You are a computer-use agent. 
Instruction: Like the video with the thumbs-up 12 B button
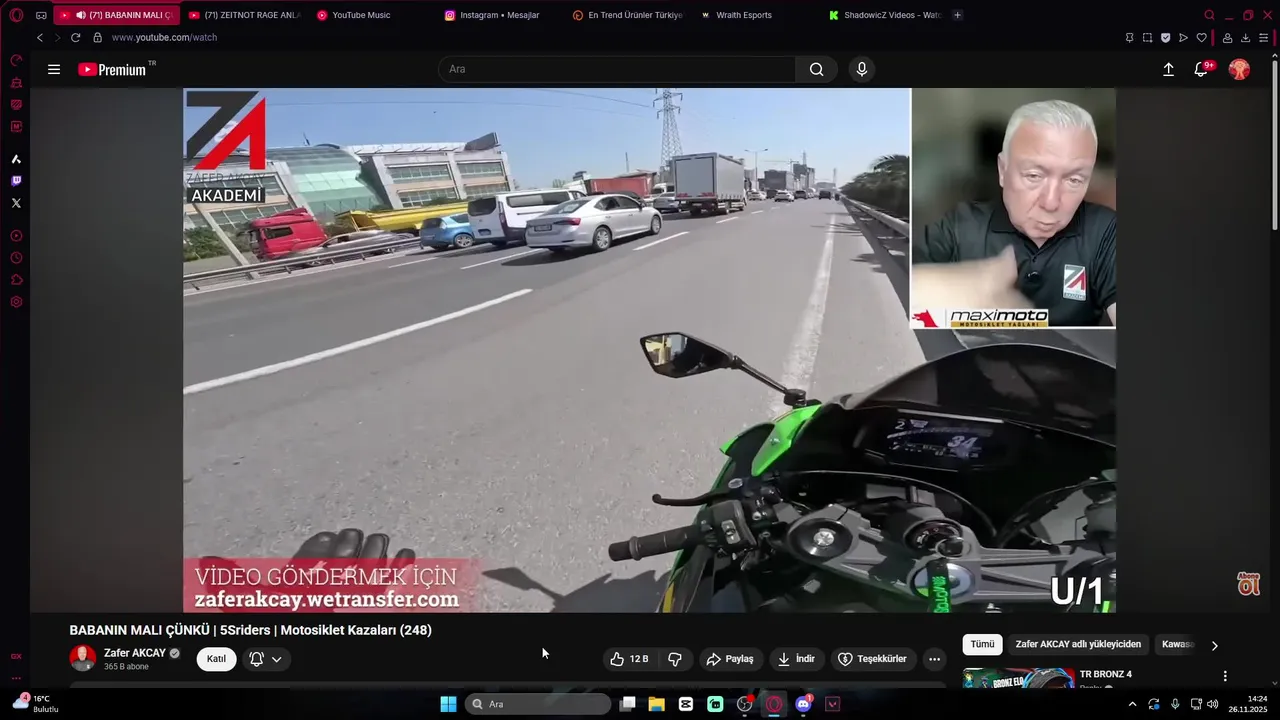[x=630, y=659]
